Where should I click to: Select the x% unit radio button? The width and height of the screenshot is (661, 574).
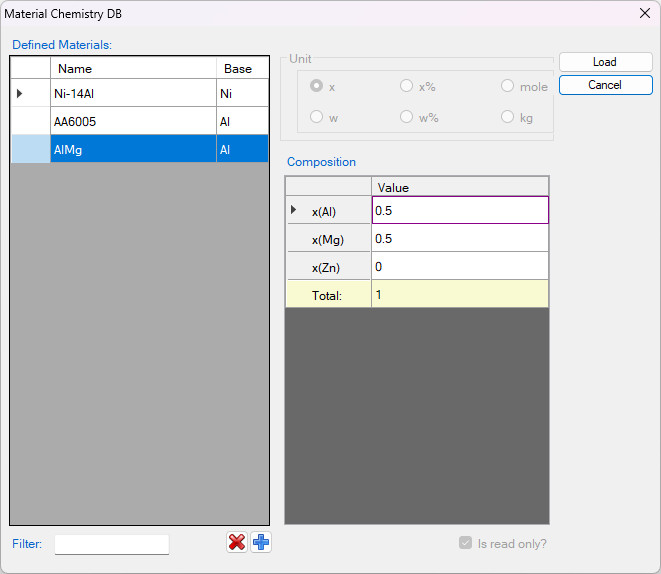coord(407,87)
